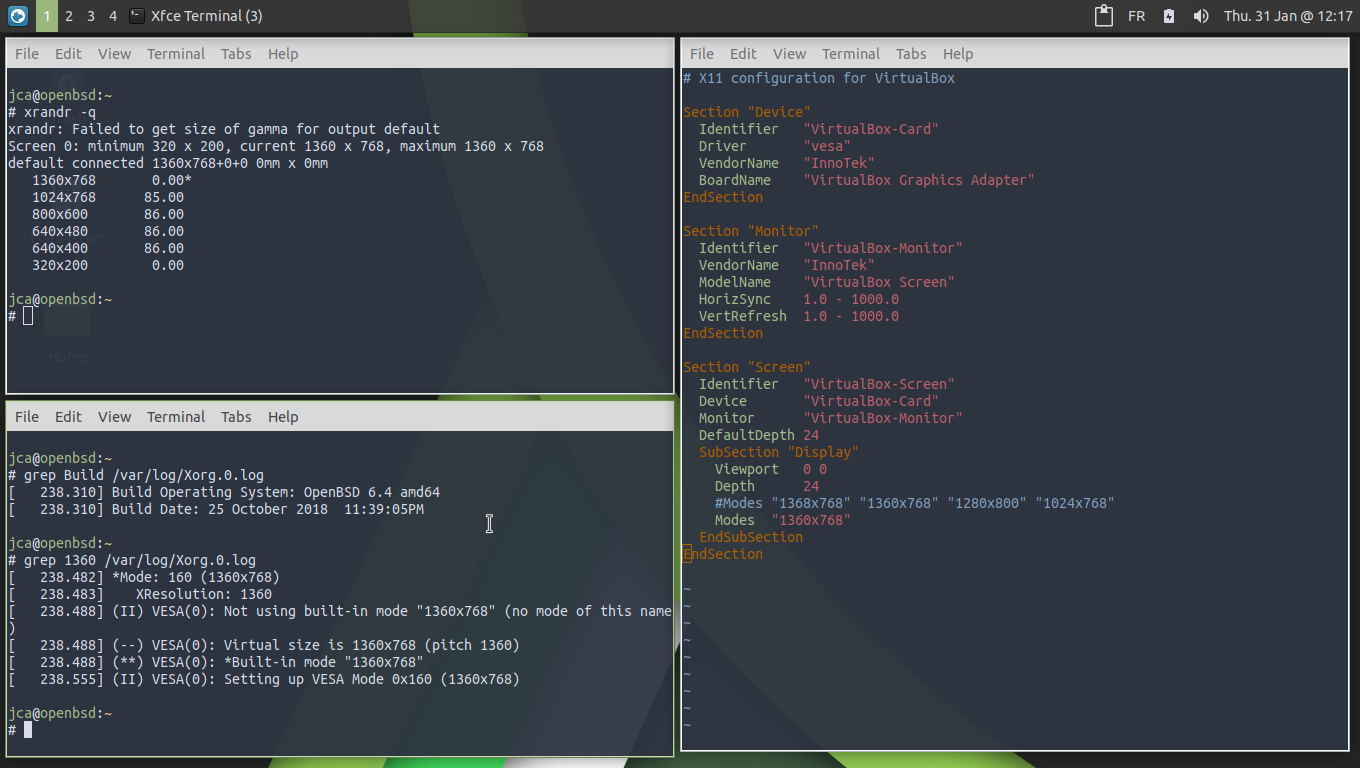Click the Section "Screen" line
Viewport: 1360px width, 768px height.
tap(747, 367)
